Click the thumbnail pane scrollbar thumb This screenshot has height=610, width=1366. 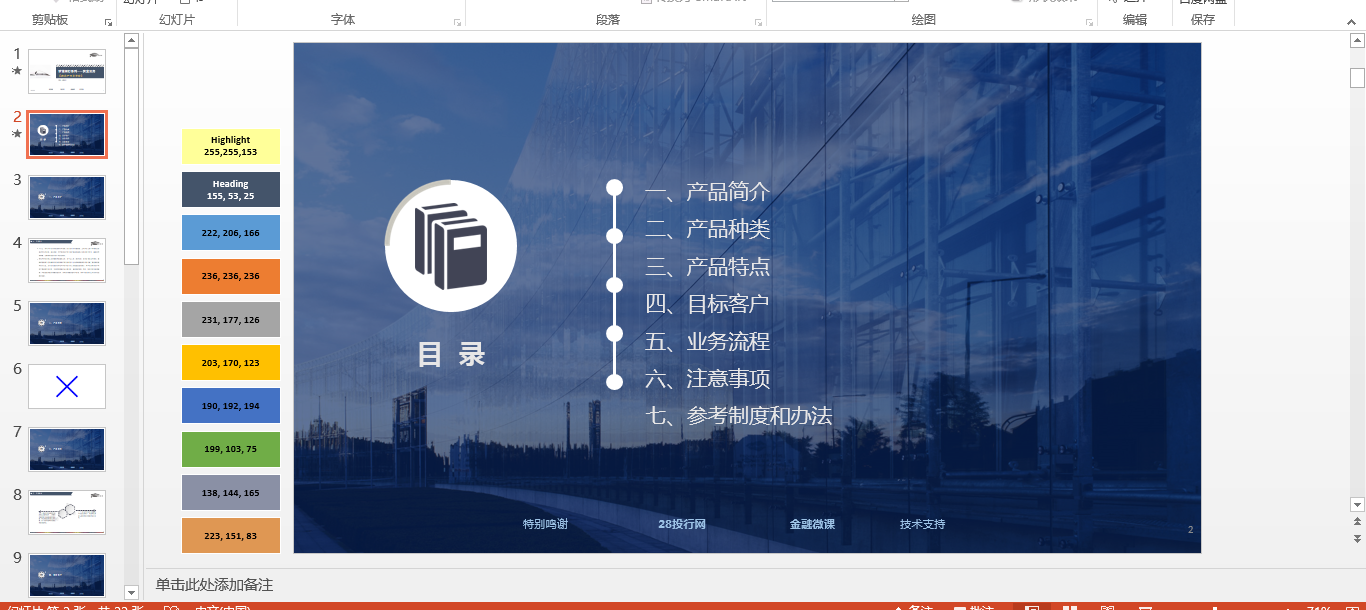(x=131, y=156)
